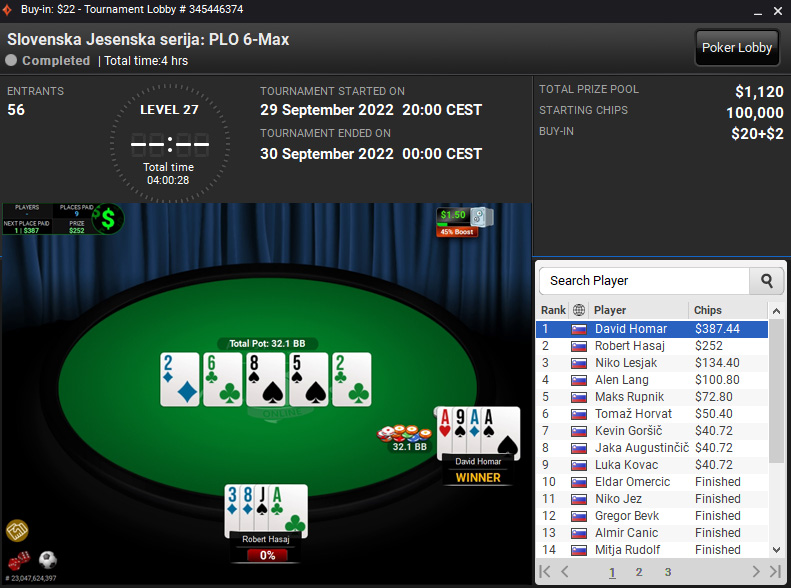The image size is (791, 588).
Task: Click the search magnifier icon
Action: coord(767,281)
